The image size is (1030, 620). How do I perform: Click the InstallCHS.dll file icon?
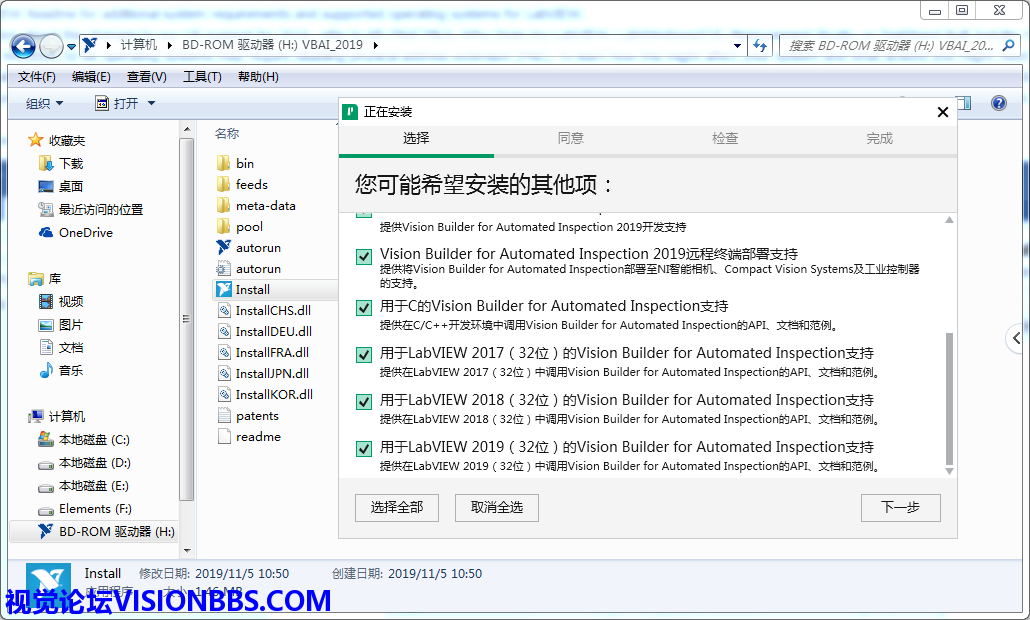coord(224,311)
